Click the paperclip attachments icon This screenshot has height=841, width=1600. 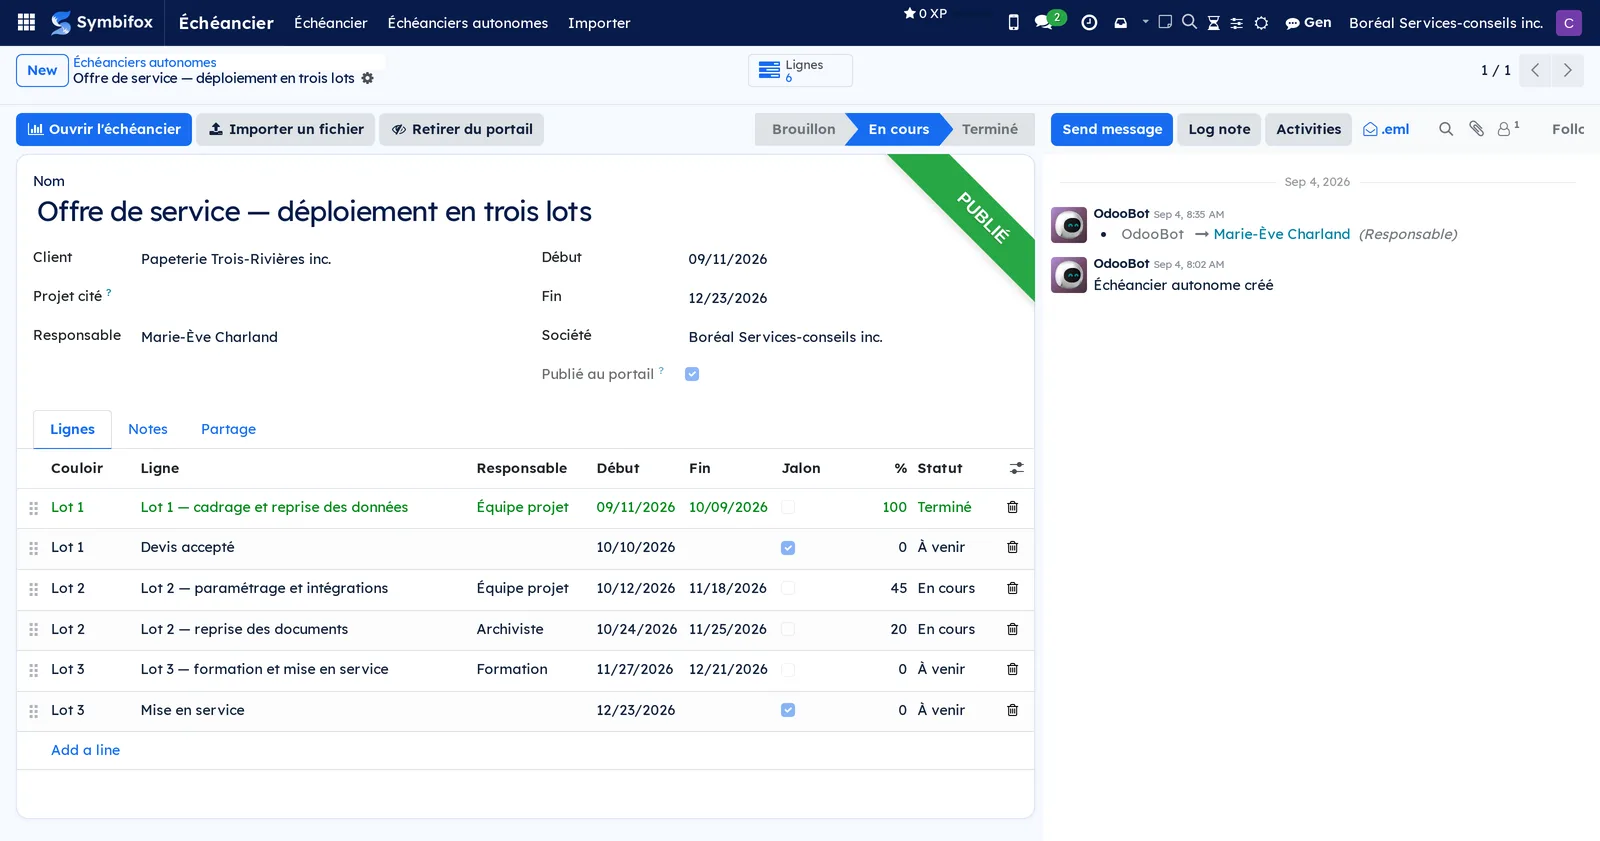(x=1476, y=129)
